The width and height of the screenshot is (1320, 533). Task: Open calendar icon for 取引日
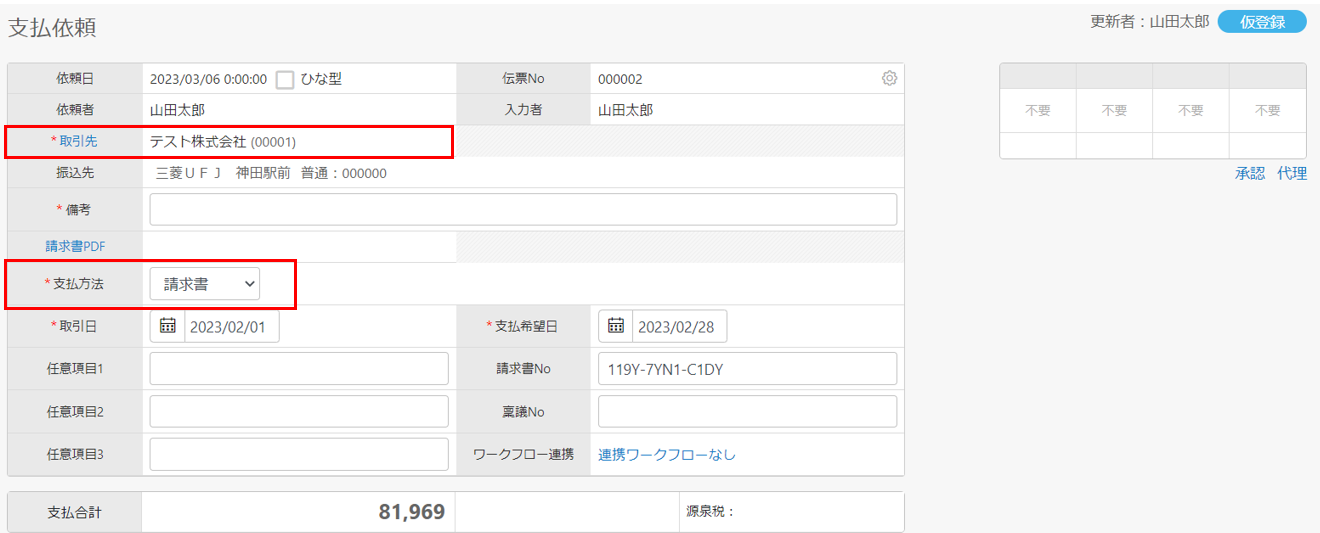(x=168, y=326)
